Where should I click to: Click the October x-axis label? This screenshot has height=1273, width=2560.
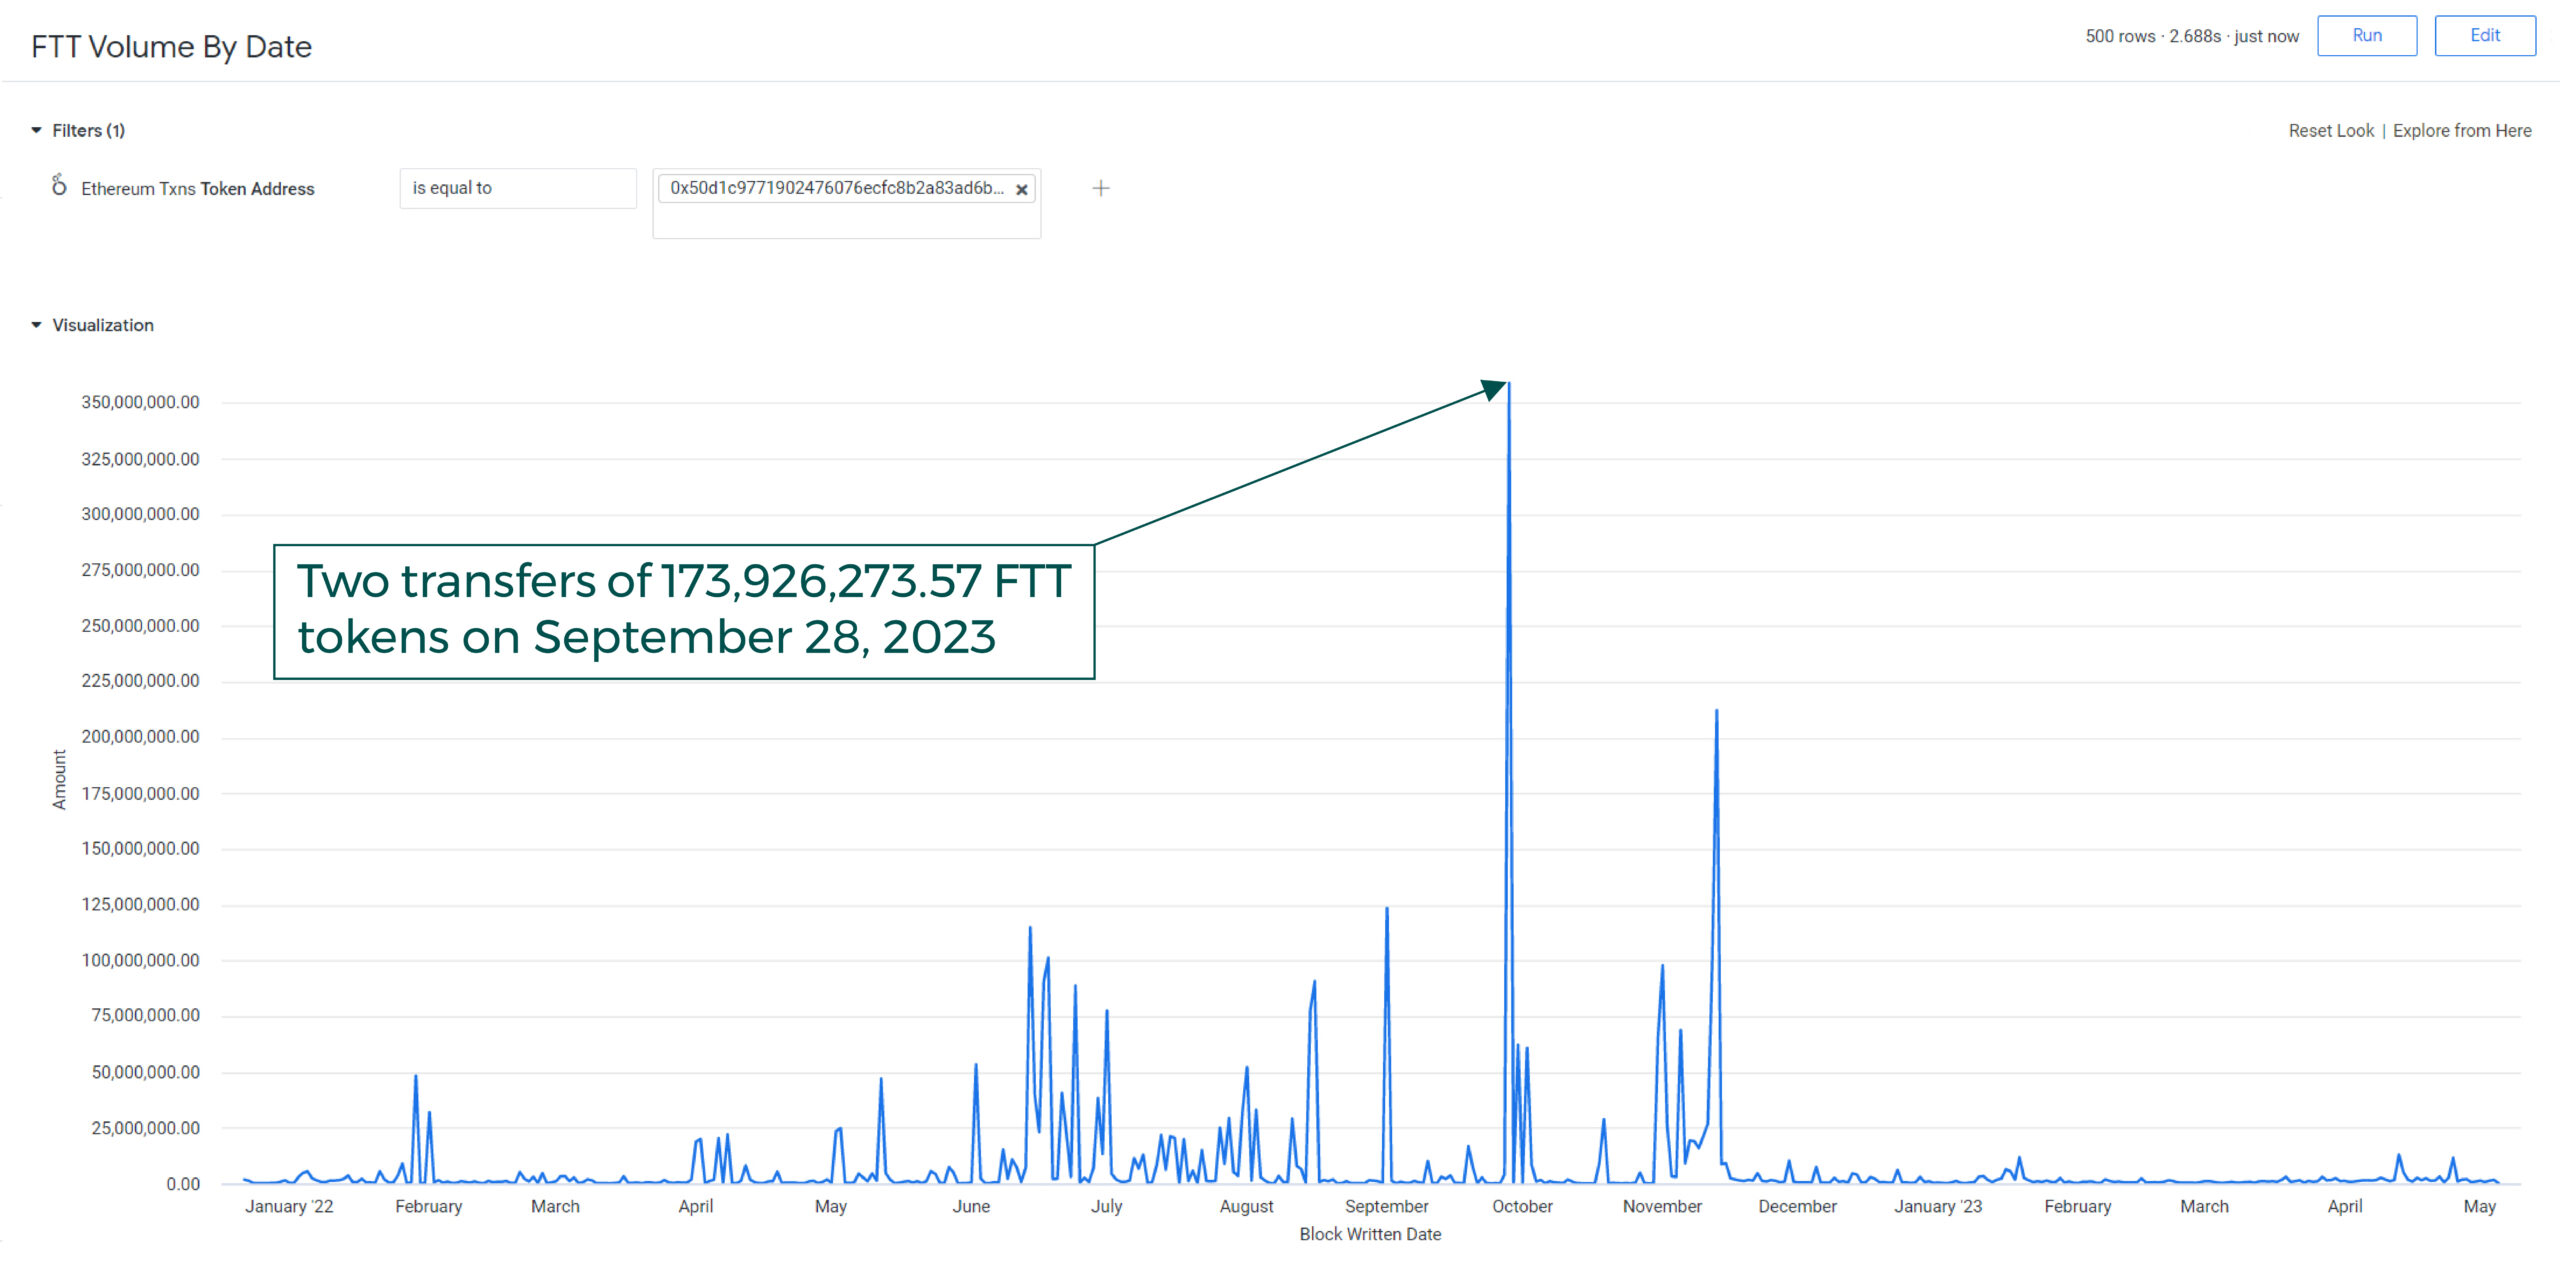pos(1521,1206)
